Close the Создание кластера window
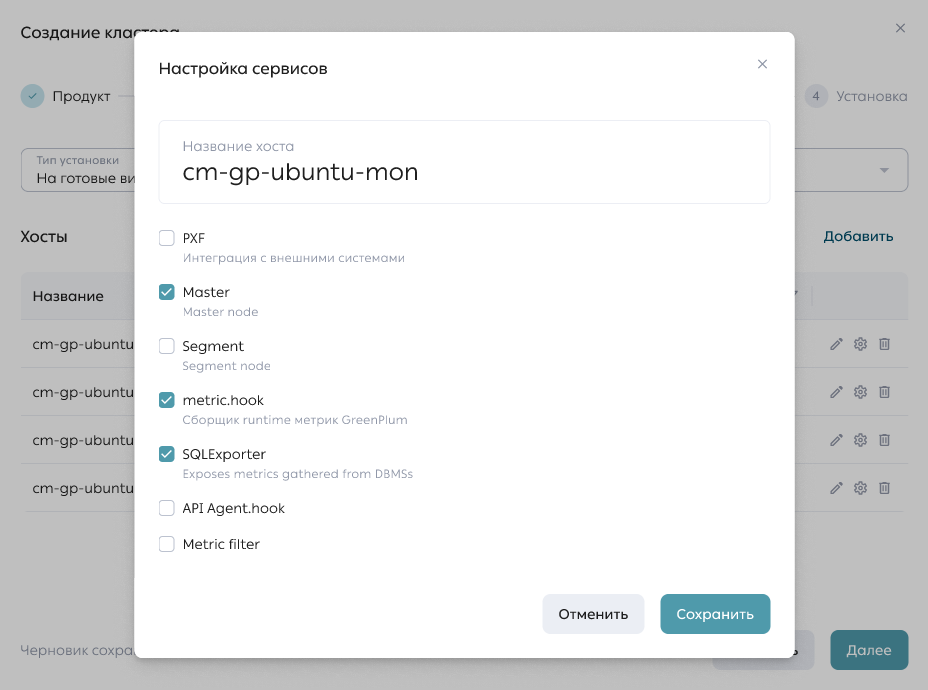 (x=900, y=28)
